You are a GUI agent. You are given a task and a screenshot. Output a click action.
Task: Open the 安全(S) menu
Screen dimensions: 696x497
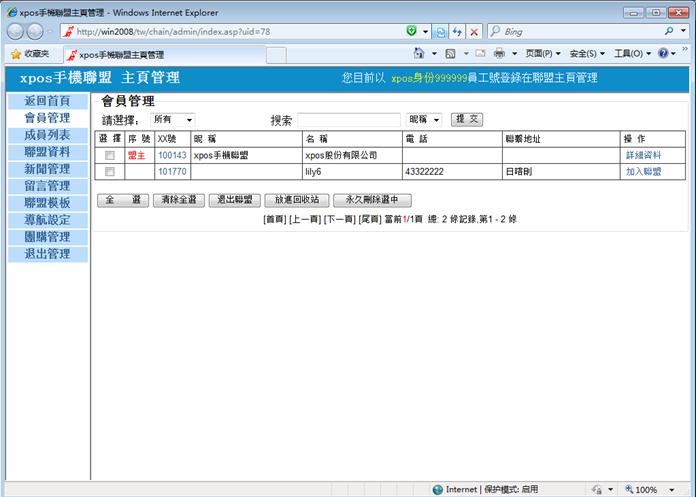coord(587,54)
